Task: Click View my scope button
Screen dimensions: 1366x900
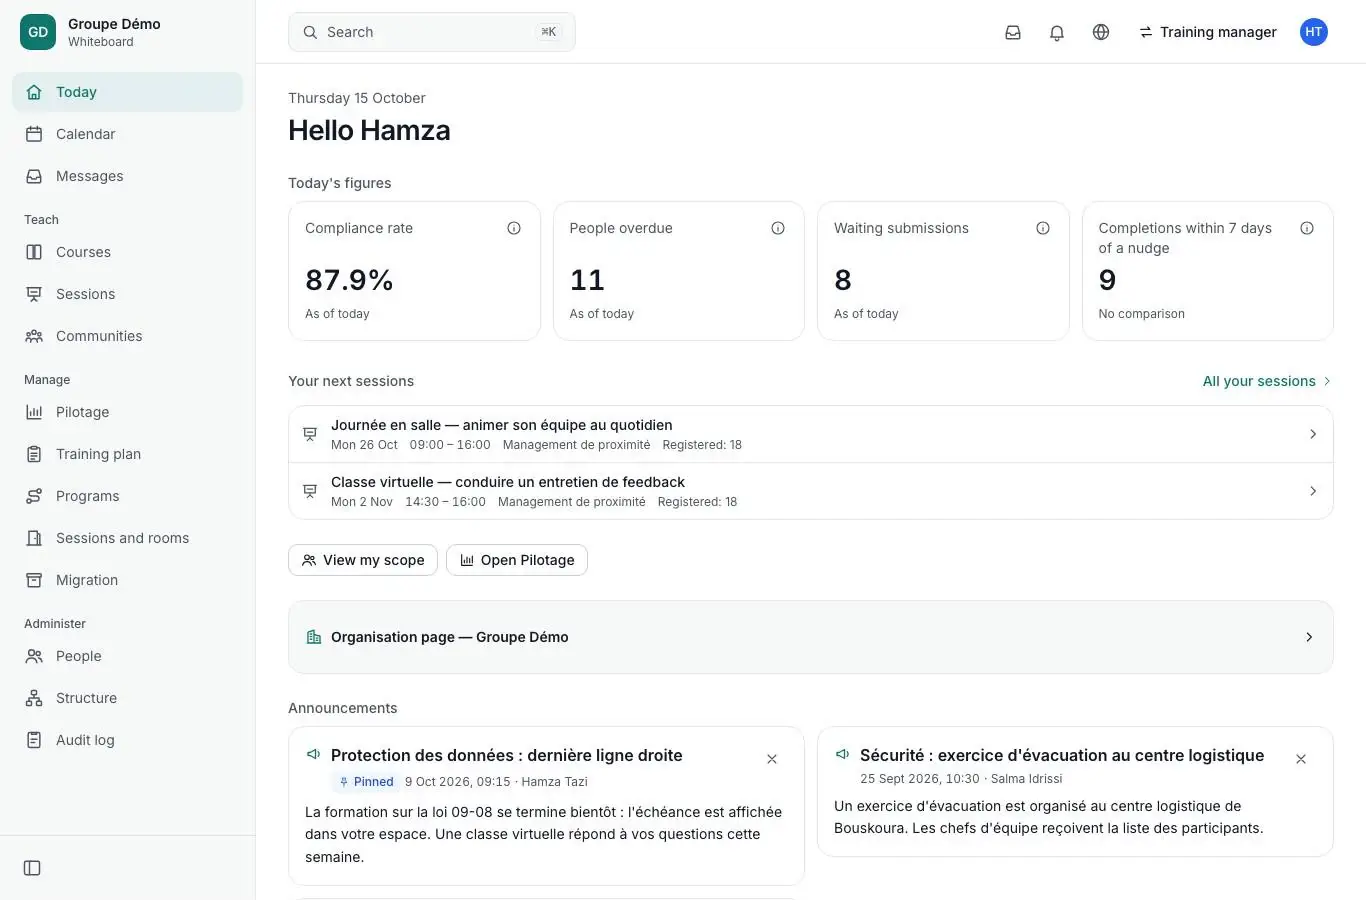Action: point(363,560)
